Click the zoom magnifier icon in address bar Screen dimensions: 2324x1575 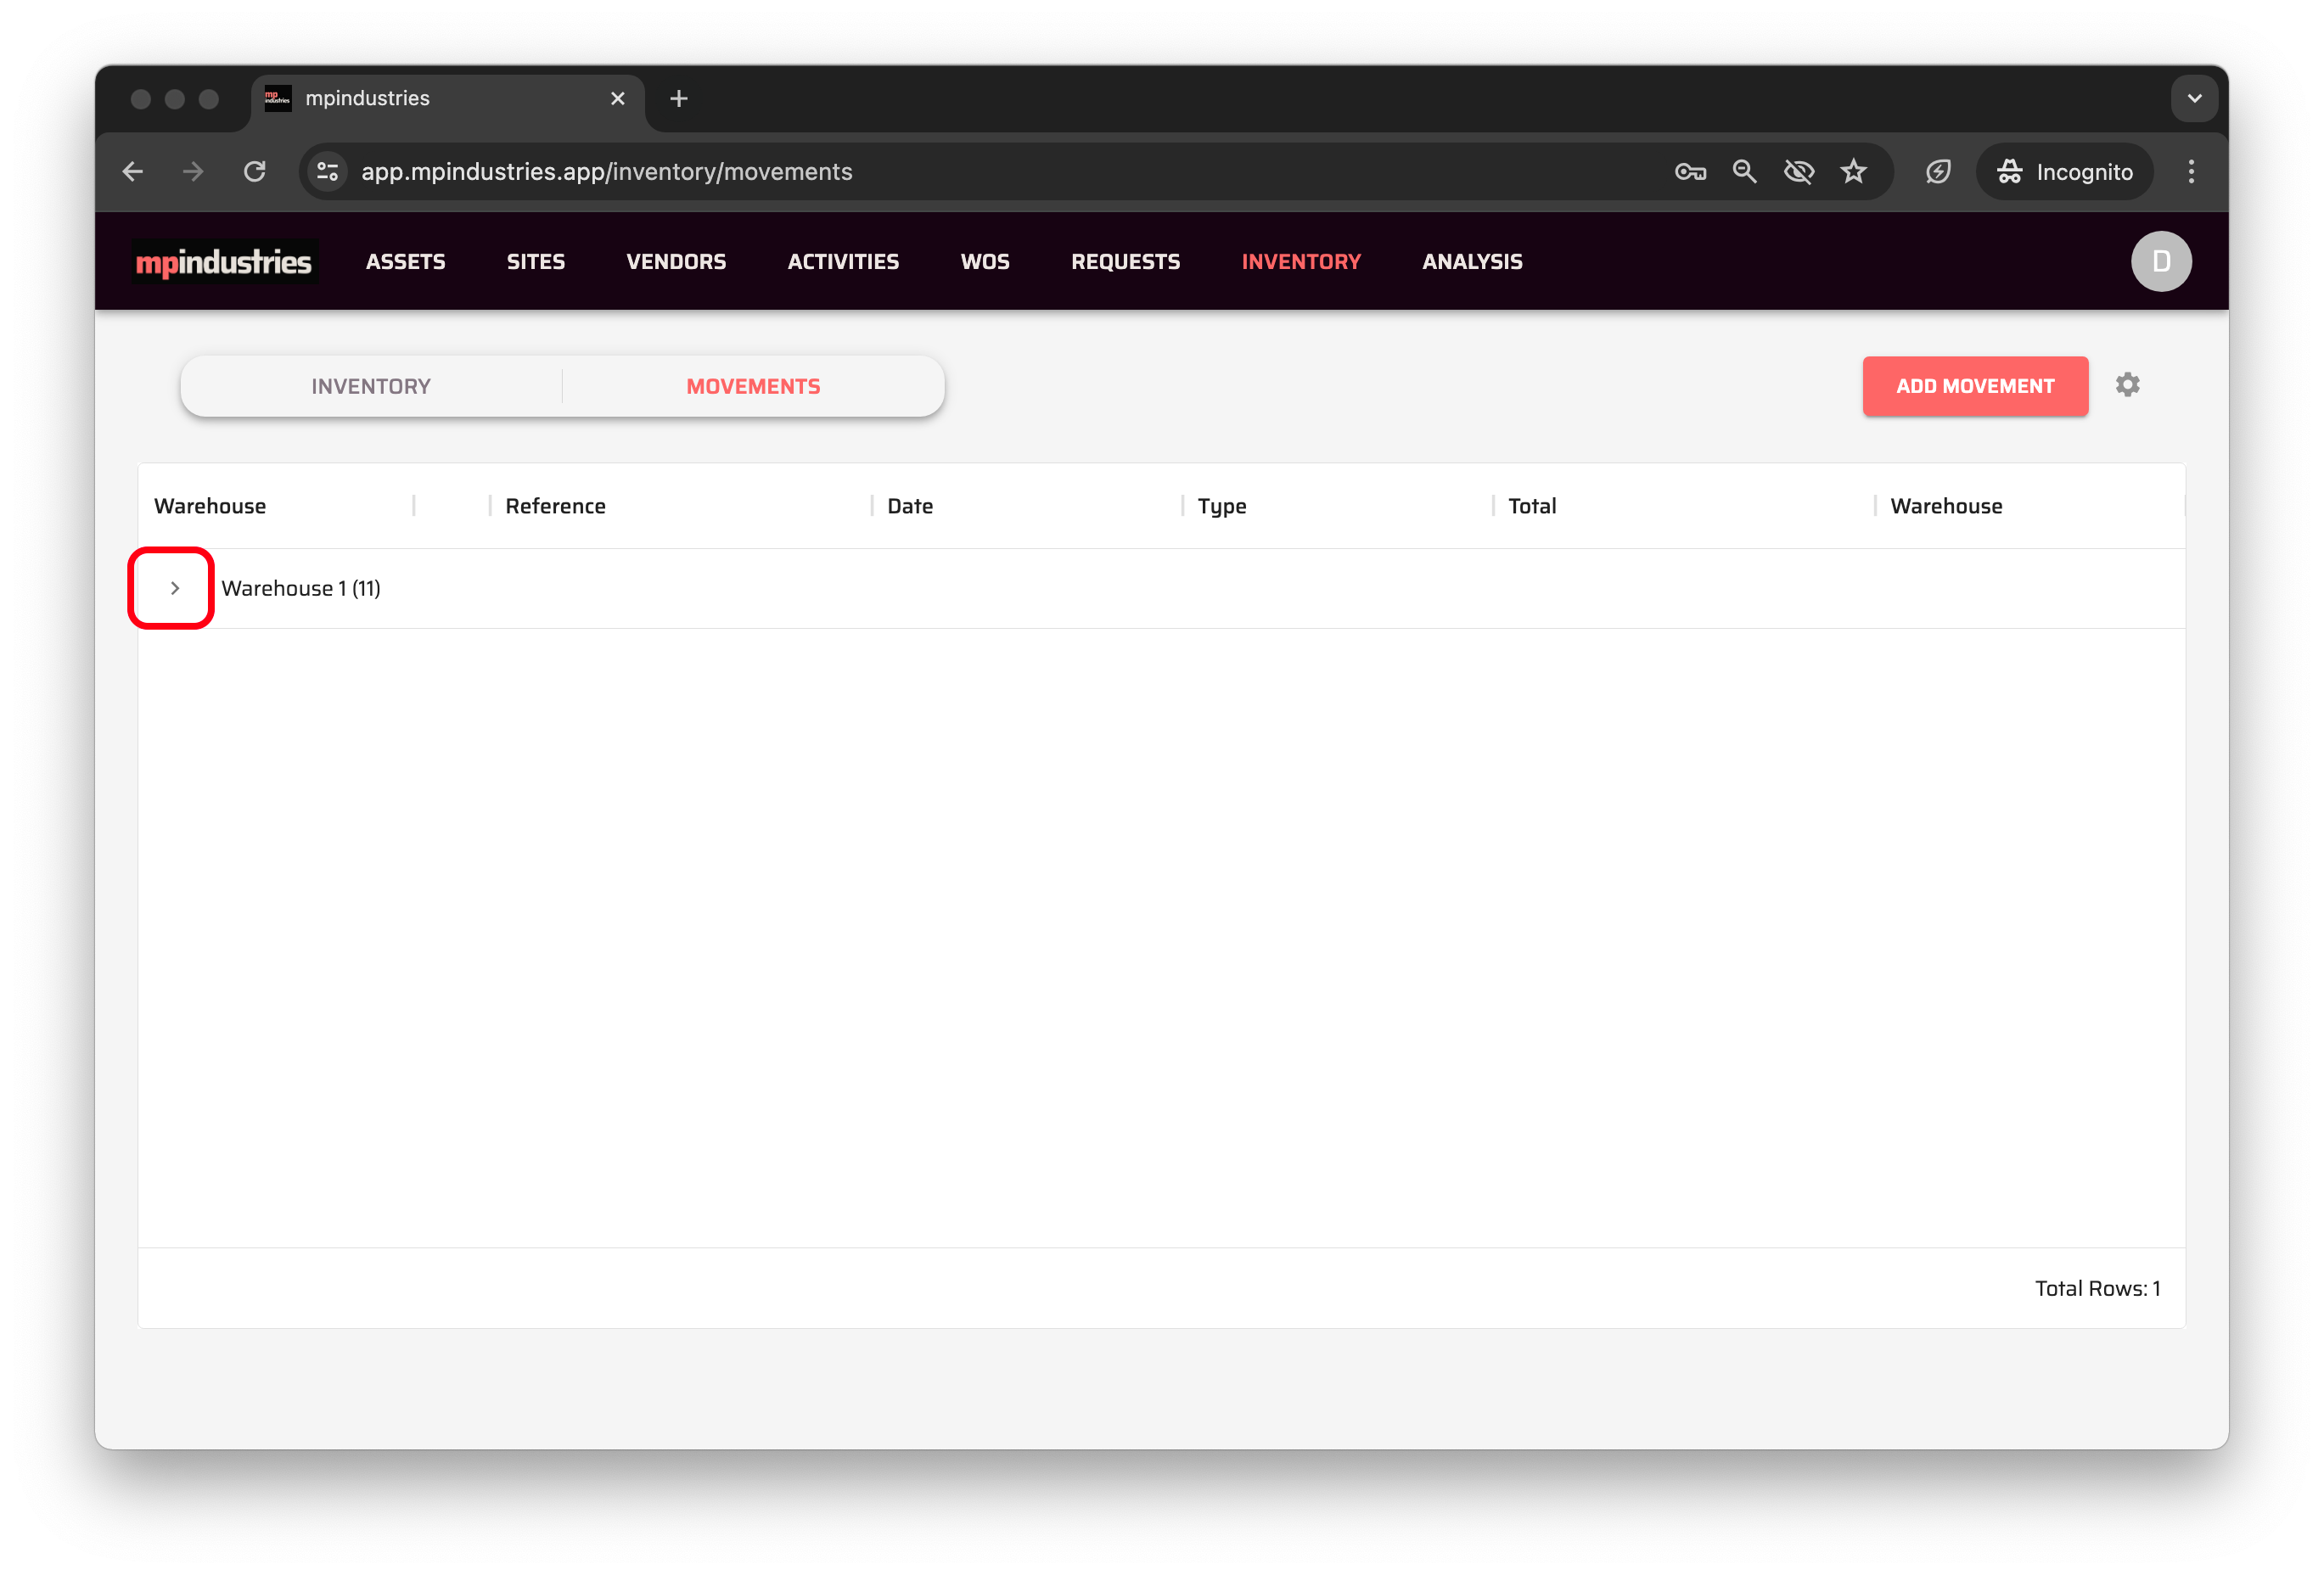(x=1744, y=172)
